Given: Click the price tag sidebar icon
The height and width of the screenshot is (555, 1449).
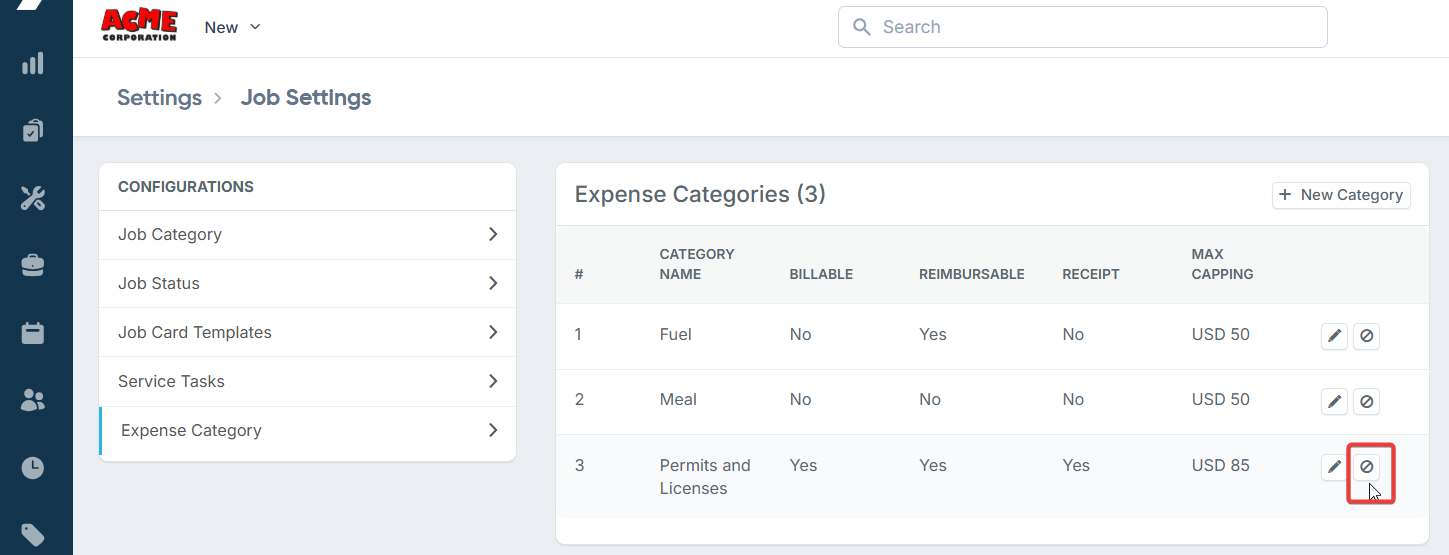Looking at the screenshot, I should point(33,535).
